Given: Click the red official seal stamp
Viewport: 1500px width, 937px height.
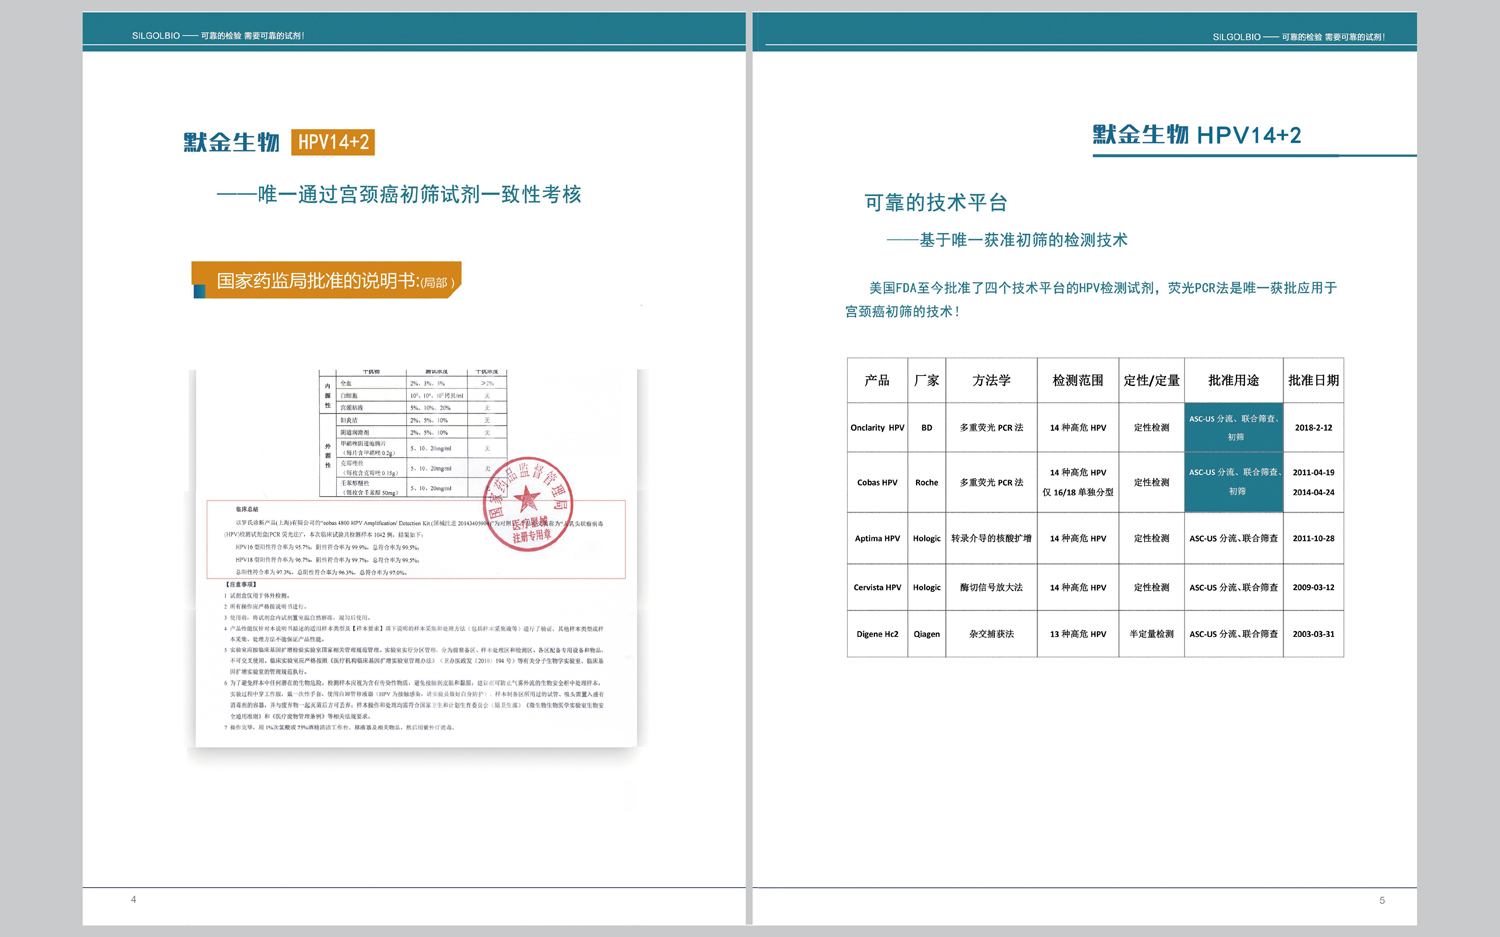Looking at the screenshot, I should (528, 504).
